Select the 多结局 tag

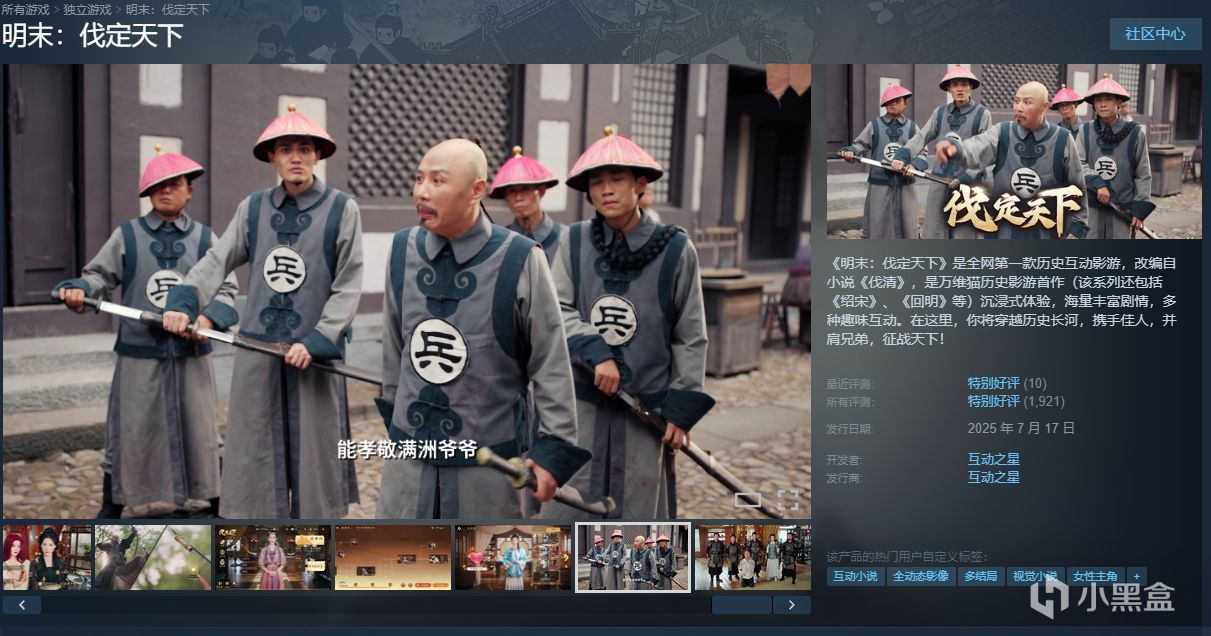[980, 576]
